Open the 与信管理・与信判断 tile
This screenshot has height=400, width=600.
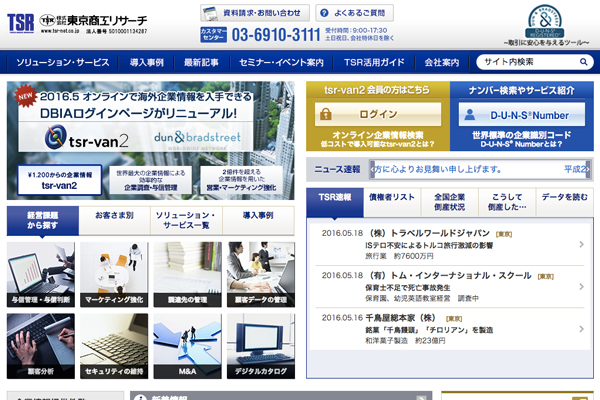coord(41,274)
